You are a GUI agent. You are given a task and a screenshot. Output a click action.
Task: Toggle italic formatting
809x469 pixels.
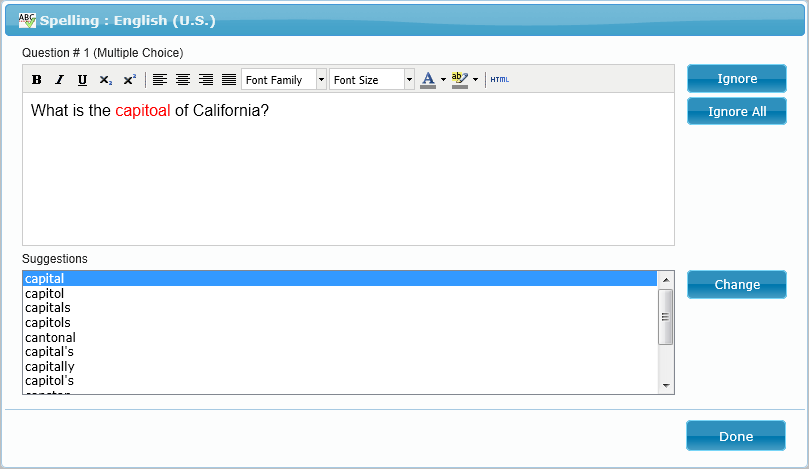59,80
